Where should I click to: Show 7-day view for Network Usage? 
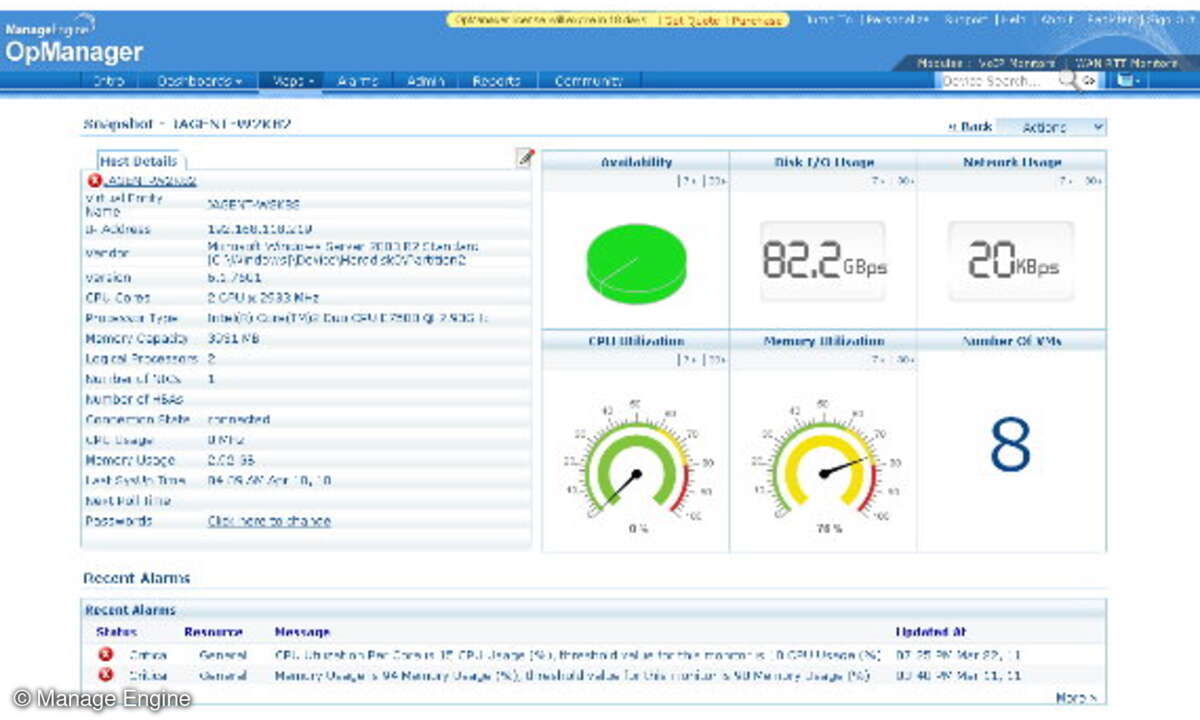[x=1066, y=181]
